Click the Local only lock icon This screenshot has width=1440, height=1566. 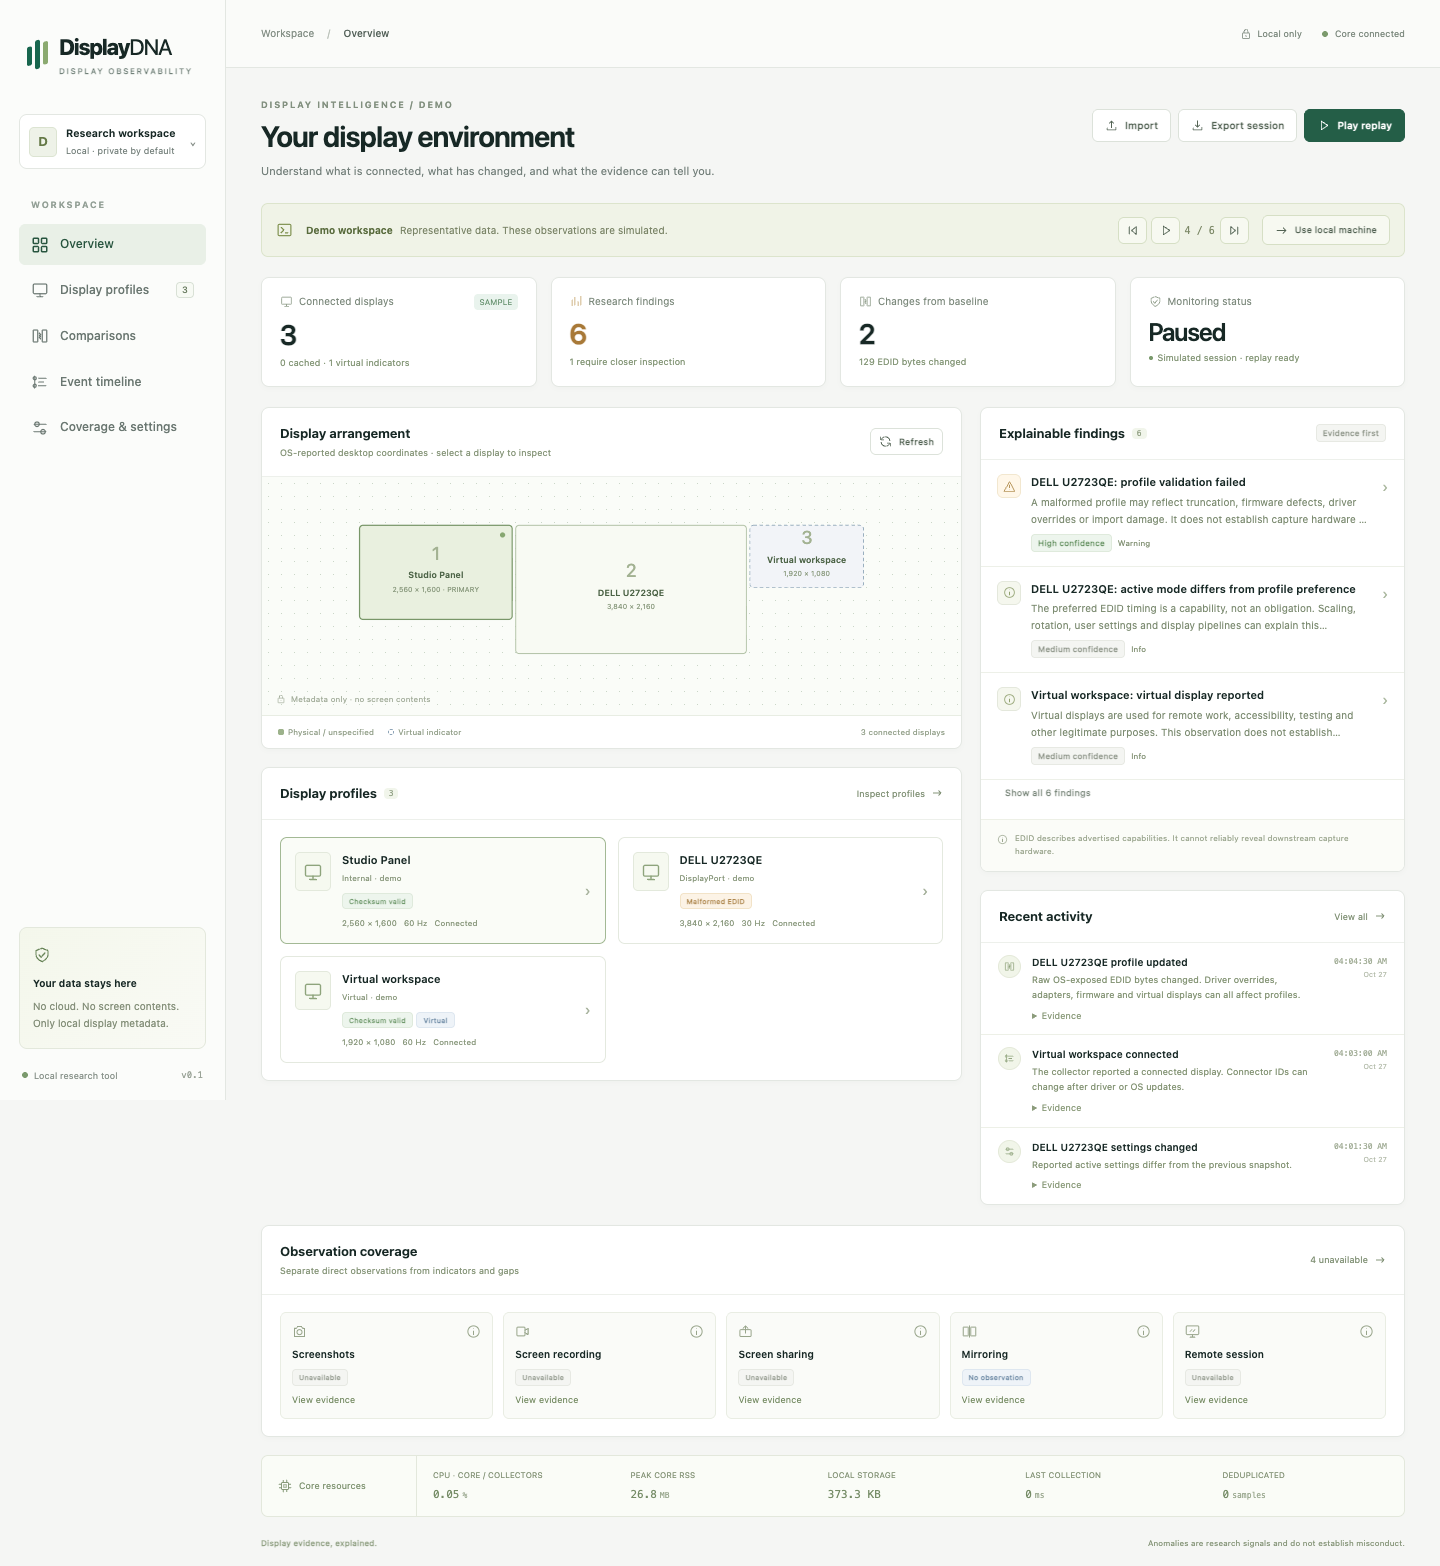(1246, 34)
